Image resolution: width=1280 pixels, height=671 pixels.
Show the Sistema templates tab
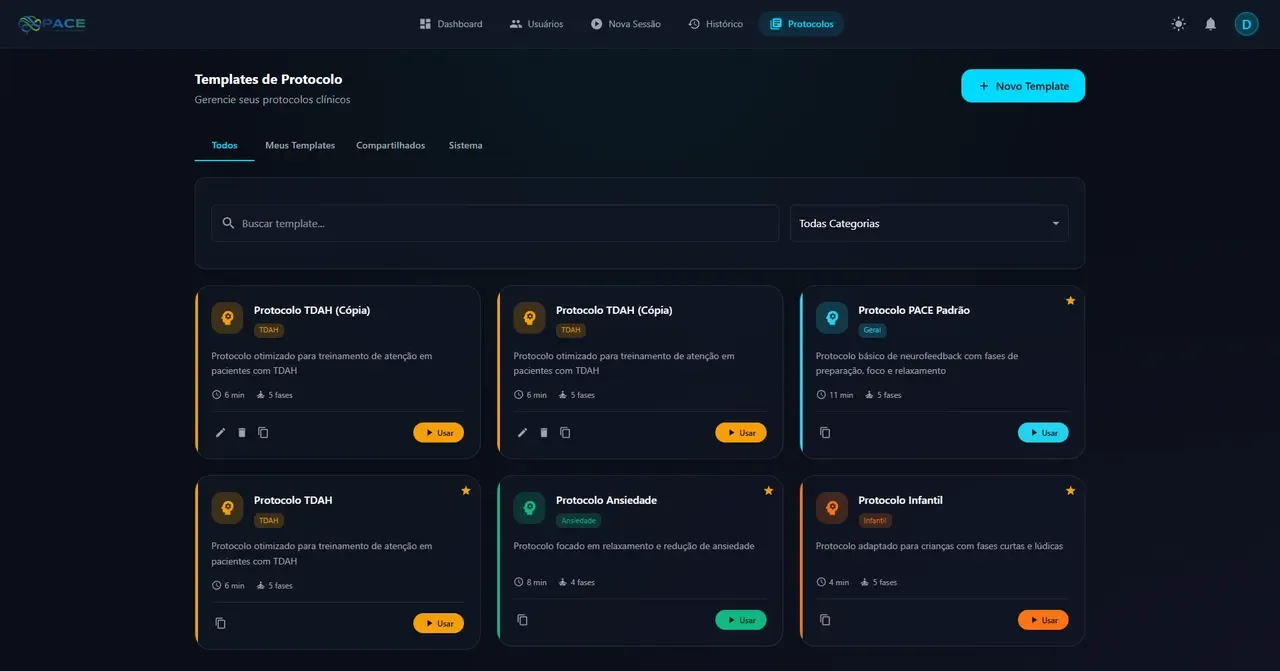click(466, 145)
